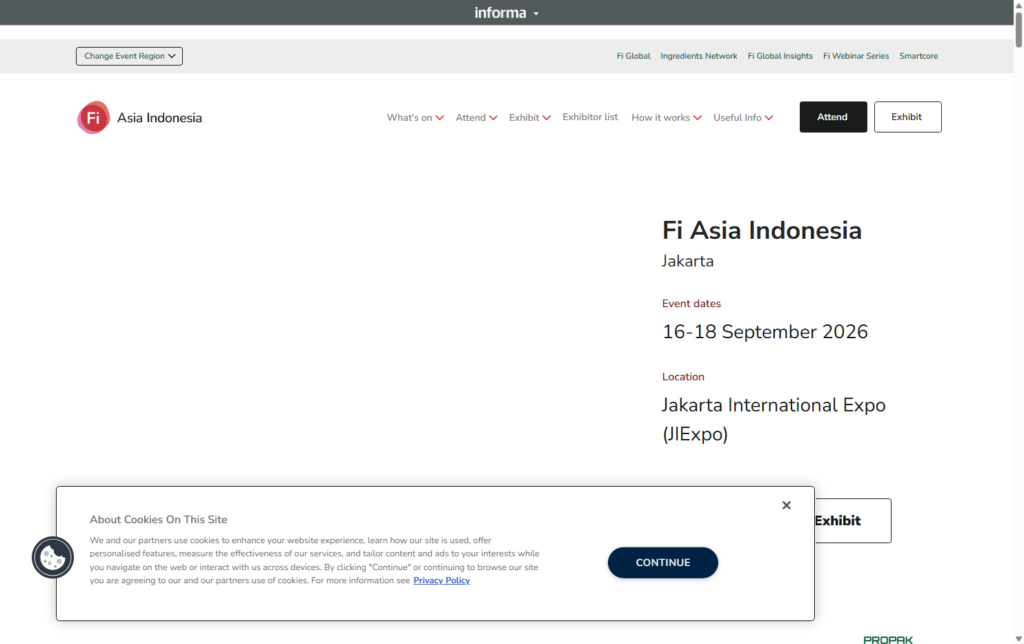This screenshot has width=1024, height=644.
Task: Open the Fi Webinar Series link
Action: (855, 56)
